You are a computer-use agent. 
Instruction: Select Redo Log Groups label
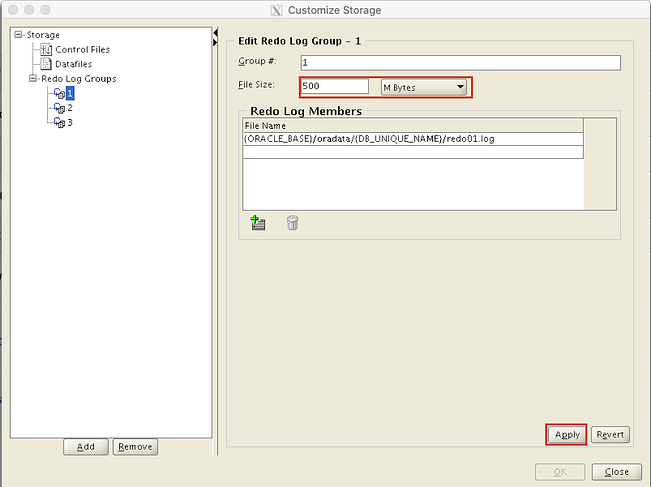pyautogui.click(x=78, y=78)
